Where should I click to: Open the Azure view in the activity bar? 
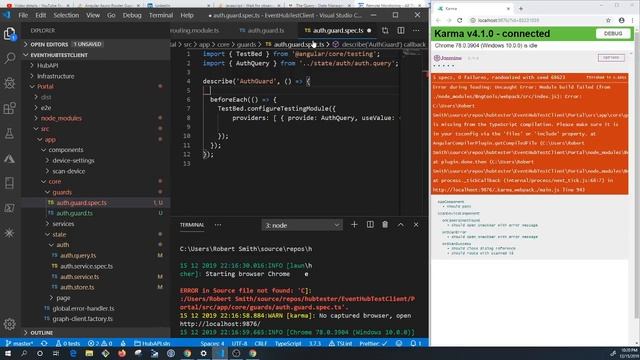point(9,159)
